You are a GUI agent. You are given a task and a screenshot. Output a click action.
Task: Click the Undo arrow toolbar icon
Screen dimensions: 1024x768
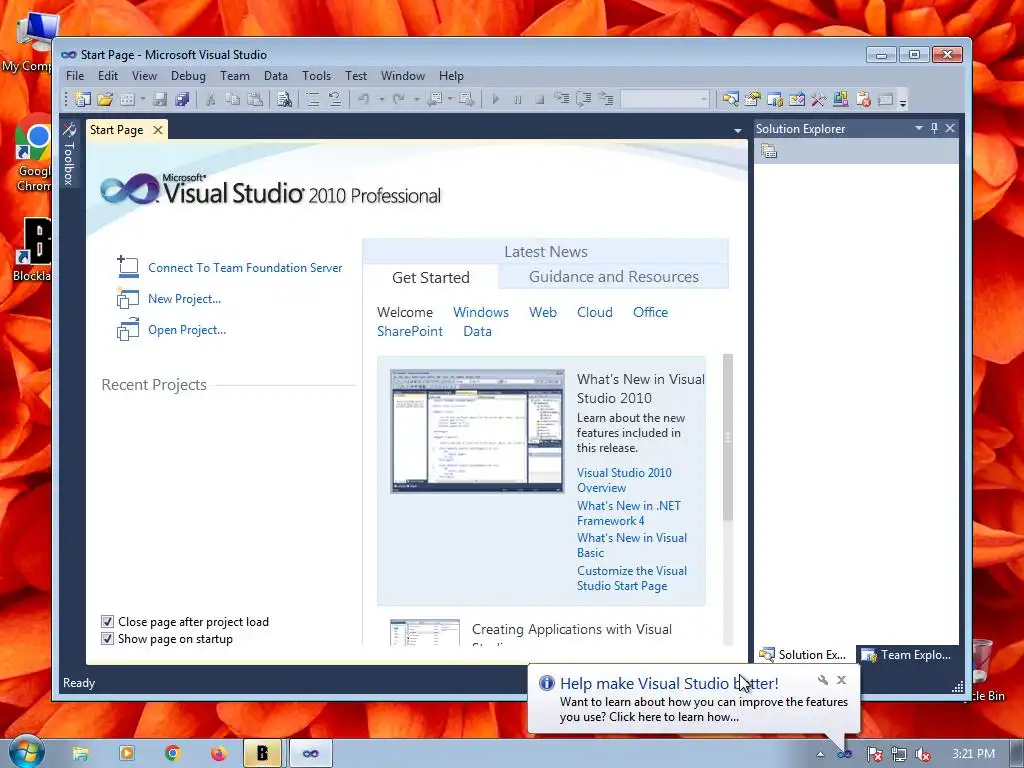[364, 99]
